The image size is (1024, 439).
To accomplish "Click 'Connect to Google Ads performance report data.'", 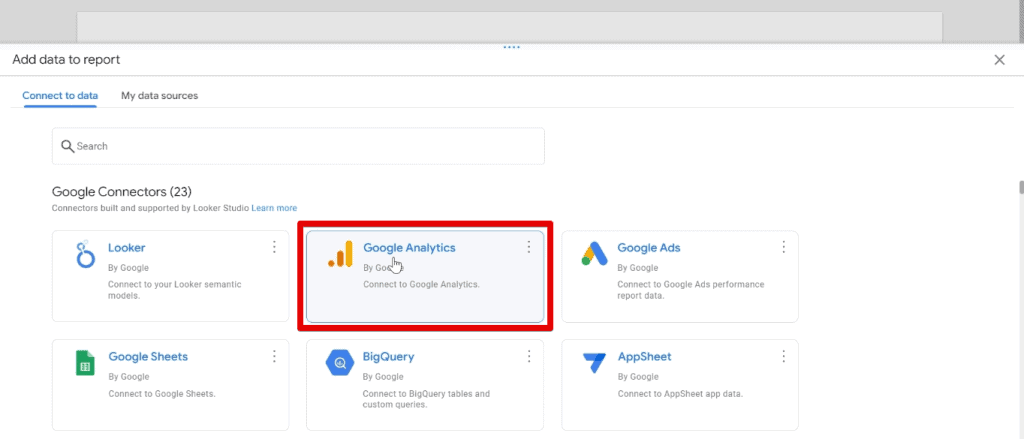I will click(691, 290).
